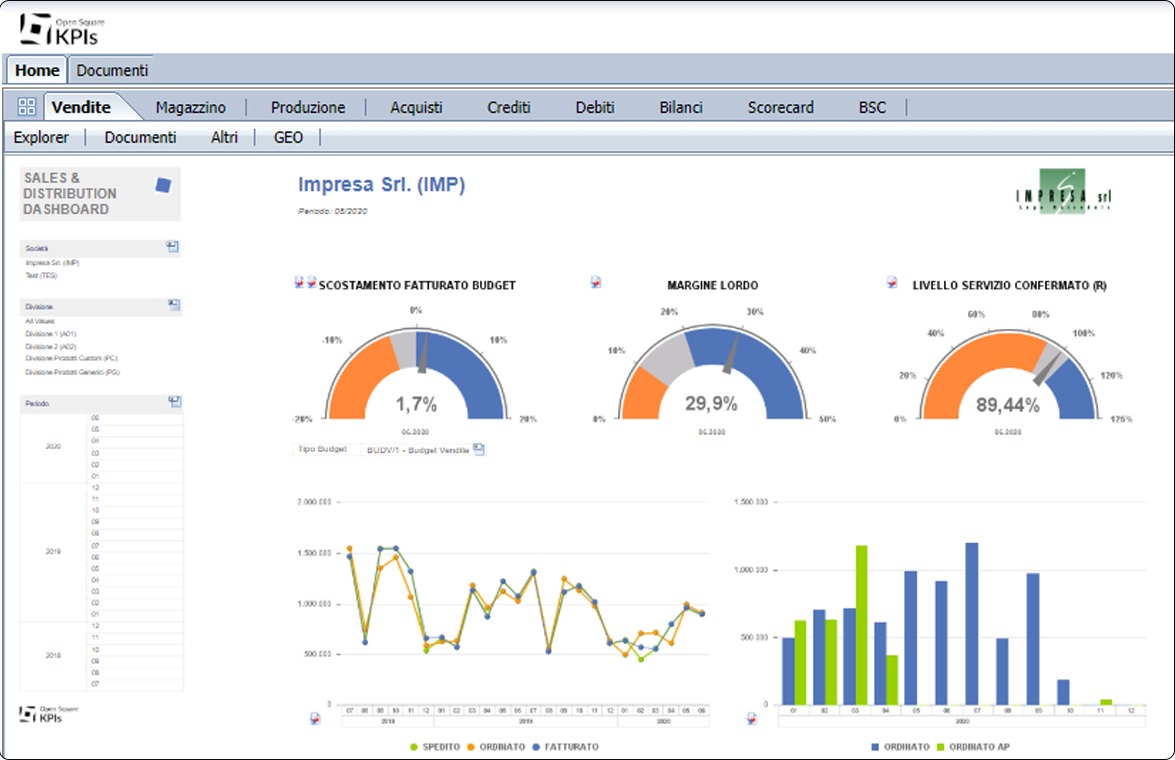The width and height of the screenshot is (1175, 760).
Task: Switch to the BSC tab
Action: [x=872, y=107]
